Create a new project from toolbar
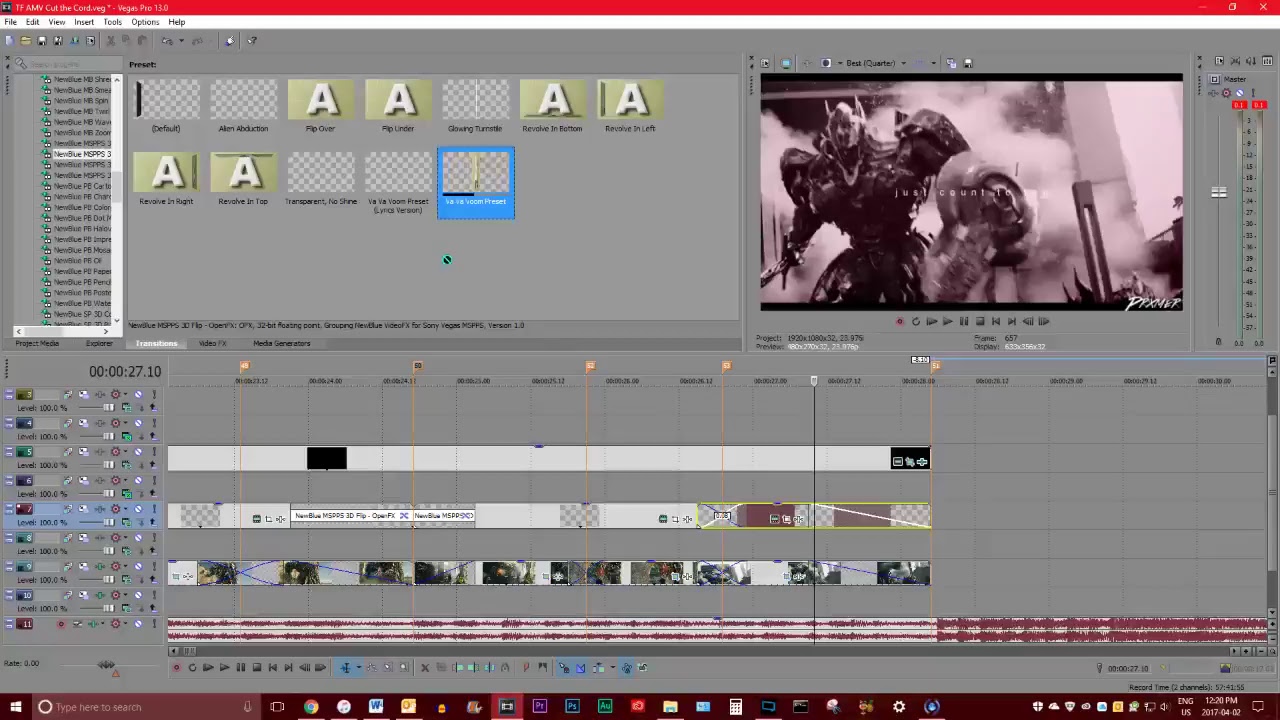Screen dimensions: 1280x720 click(x=9, y=41)
